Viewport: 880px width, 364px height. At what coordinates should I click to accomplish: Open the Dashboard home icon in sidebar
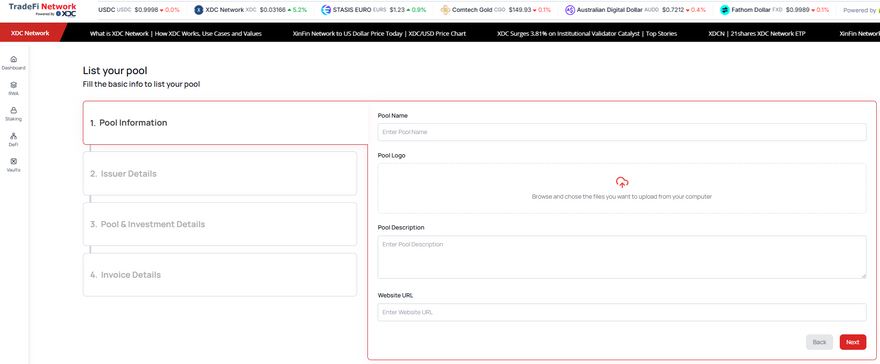13,59
